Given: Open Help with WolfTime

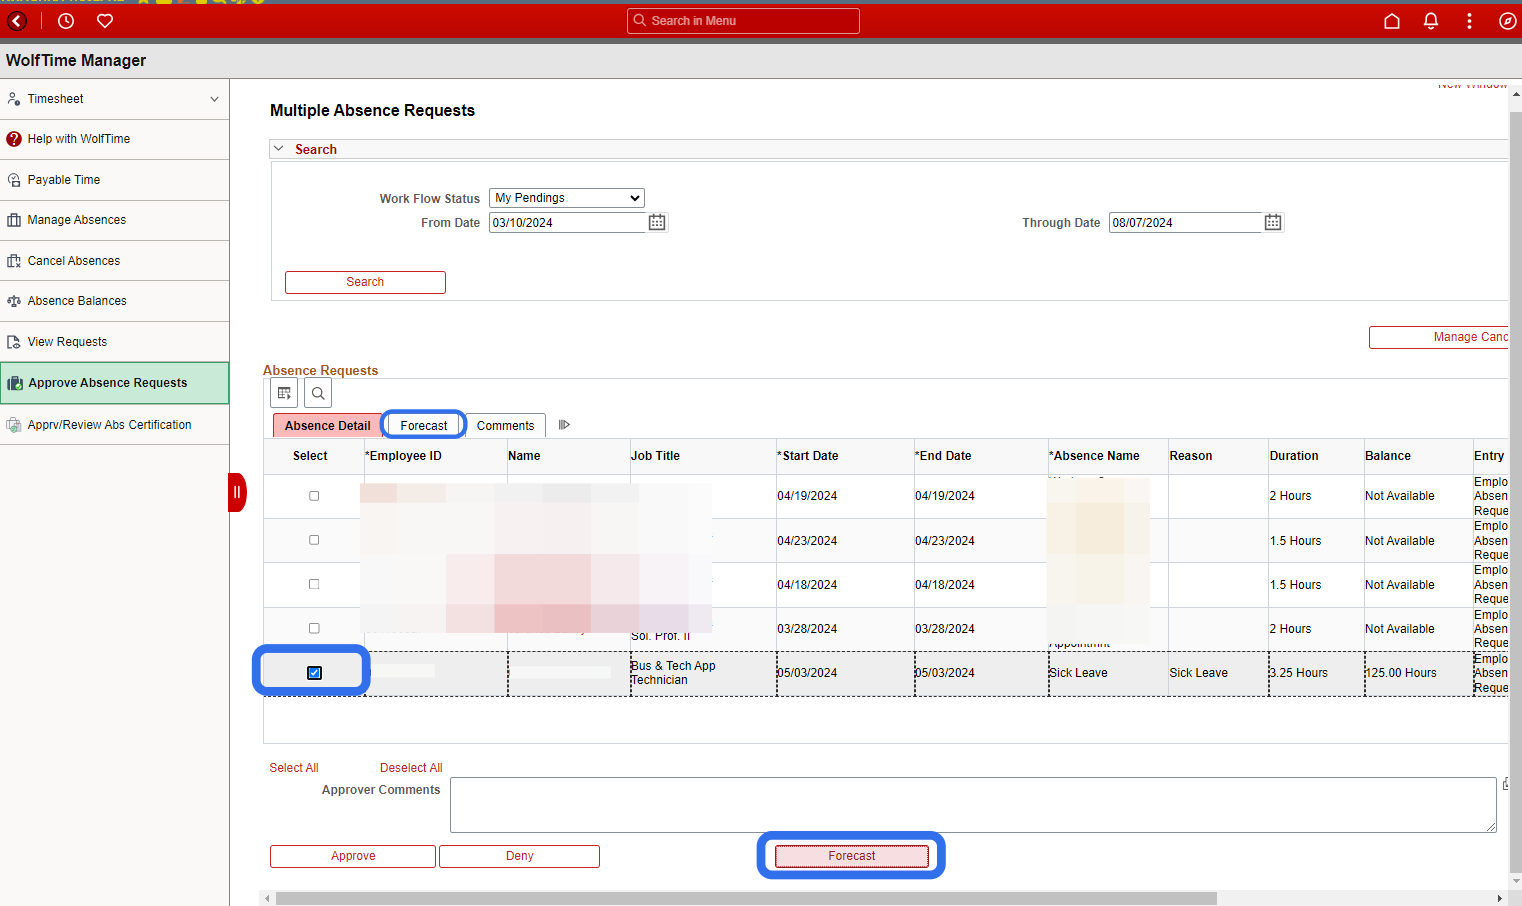Looking at the screenshot, I should 115,139.
